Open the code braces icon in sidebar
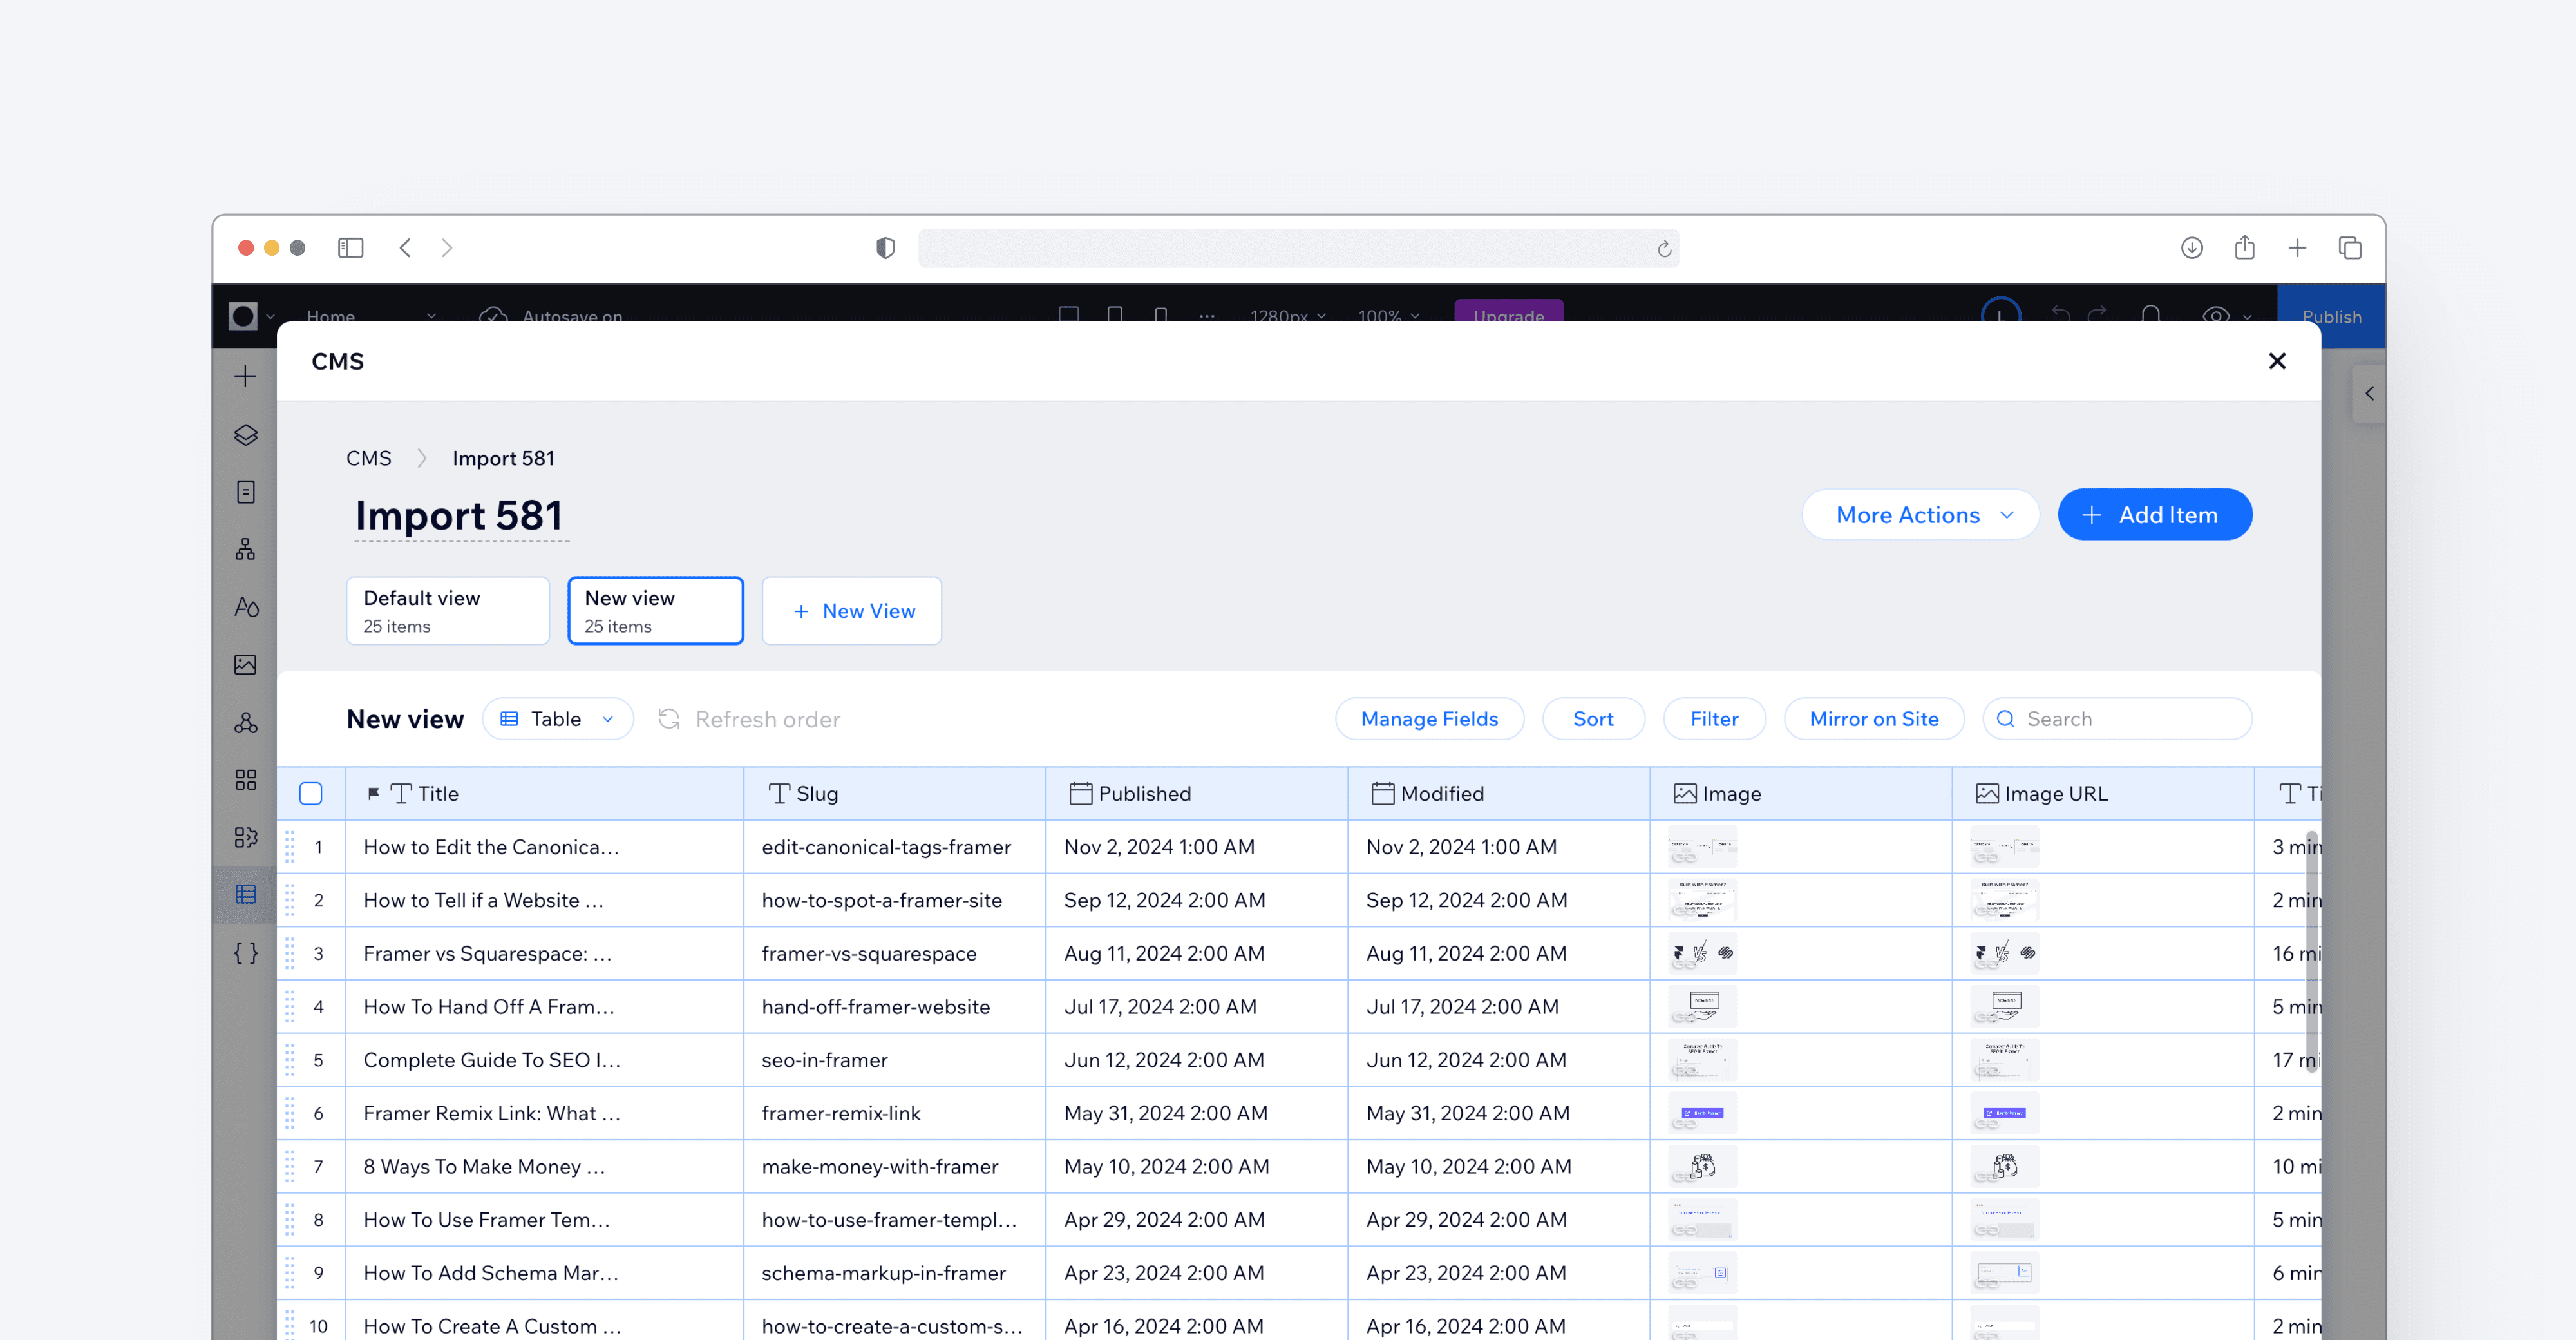Image resolution: width=2576 pixels, height=1340 pixels. coord(245,953)
